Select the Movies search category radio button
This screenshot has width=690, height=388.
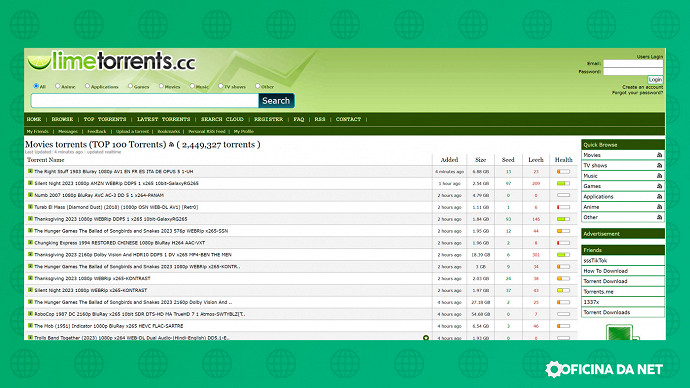coord(161,86)
